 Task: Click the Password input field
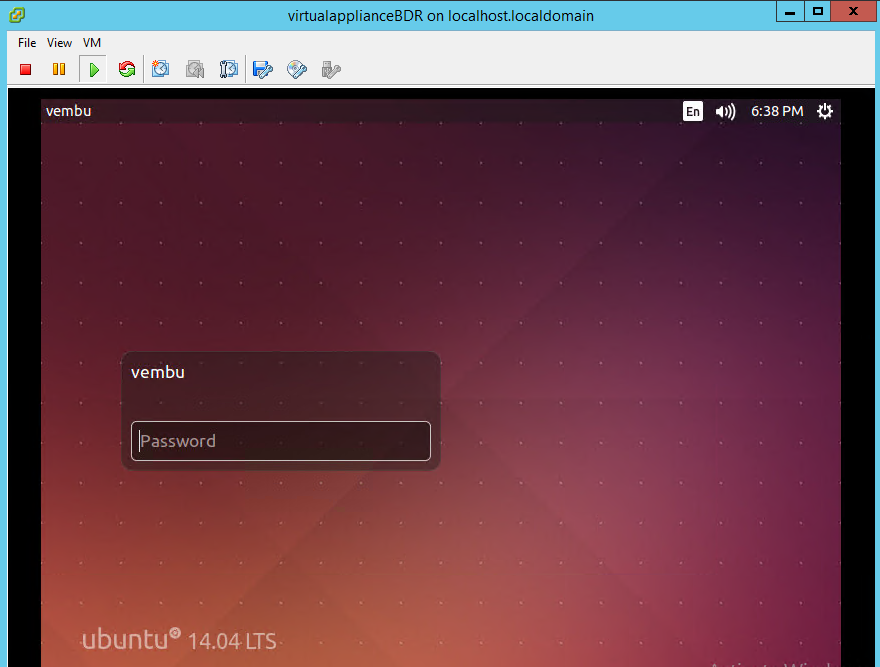point(281,441)
